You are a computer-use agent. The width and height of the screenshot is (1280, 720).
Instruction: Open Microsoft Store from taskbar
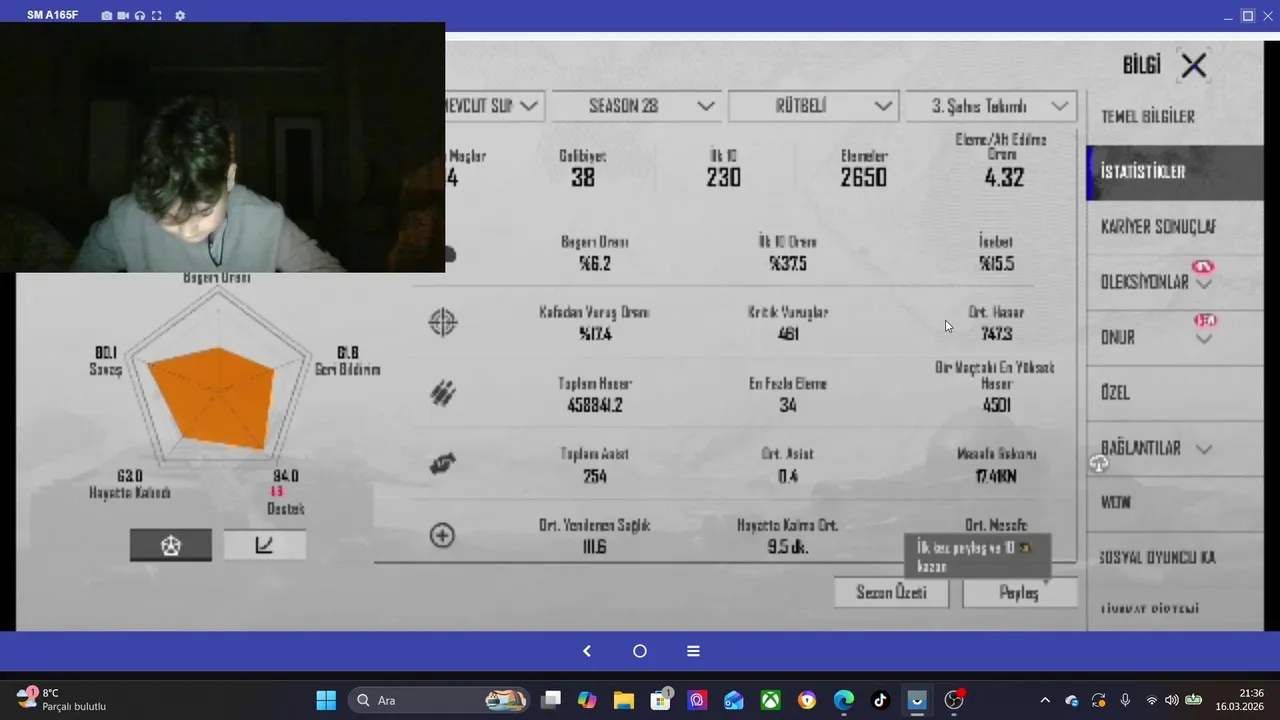coord(660,700)
